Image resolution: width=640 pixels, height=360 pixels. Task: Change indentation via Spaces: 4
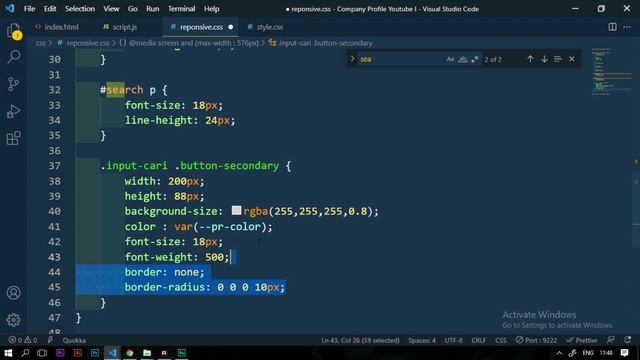422,340
